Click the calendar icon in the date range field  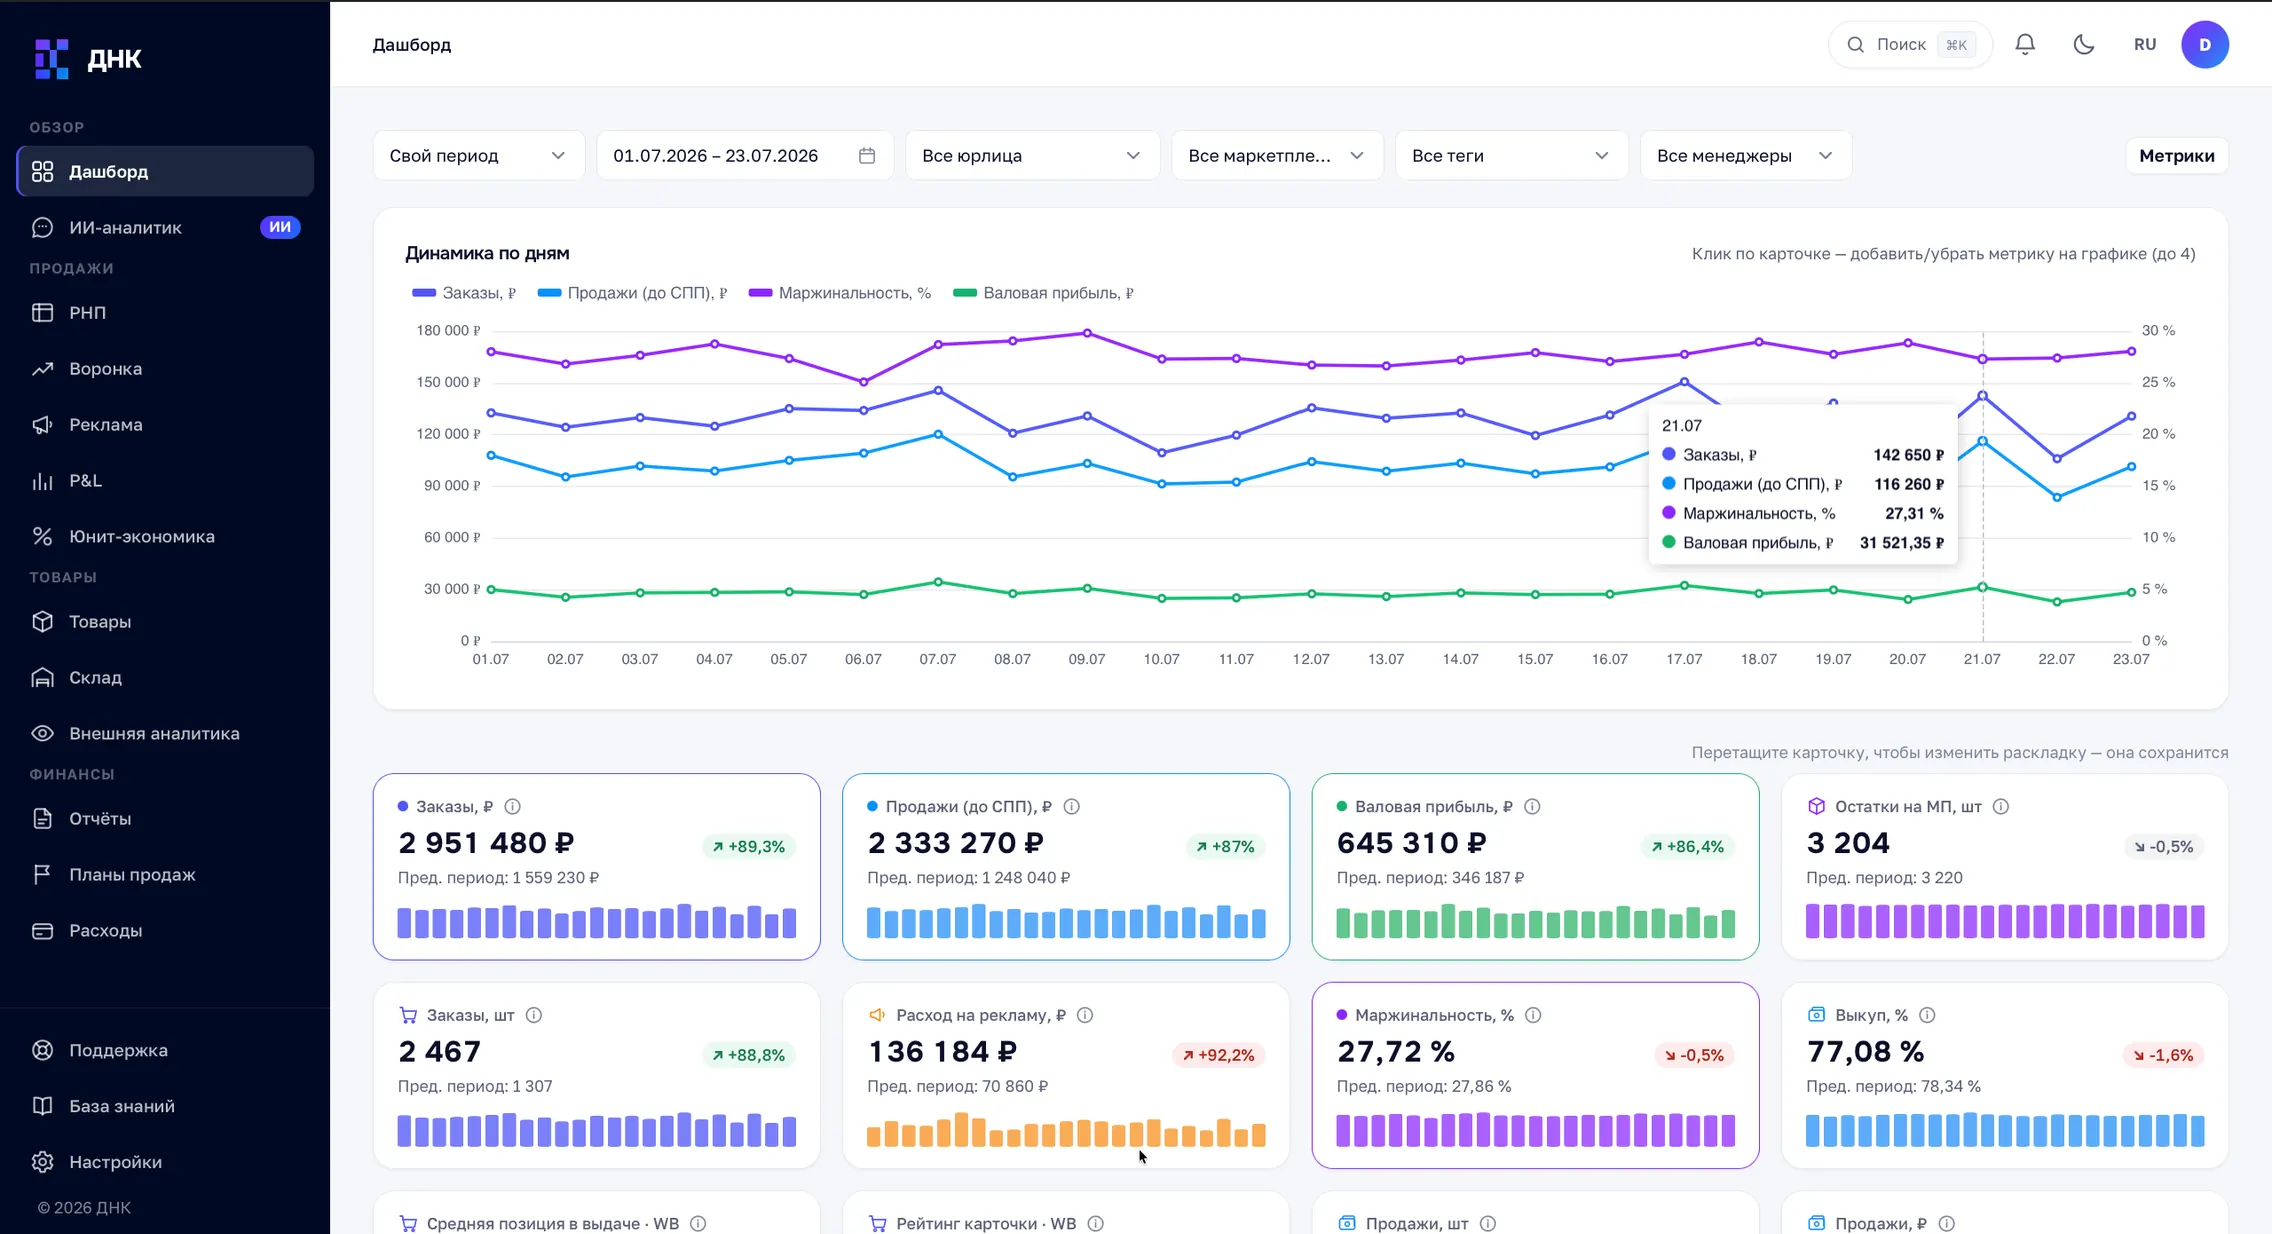pos(867,156)
